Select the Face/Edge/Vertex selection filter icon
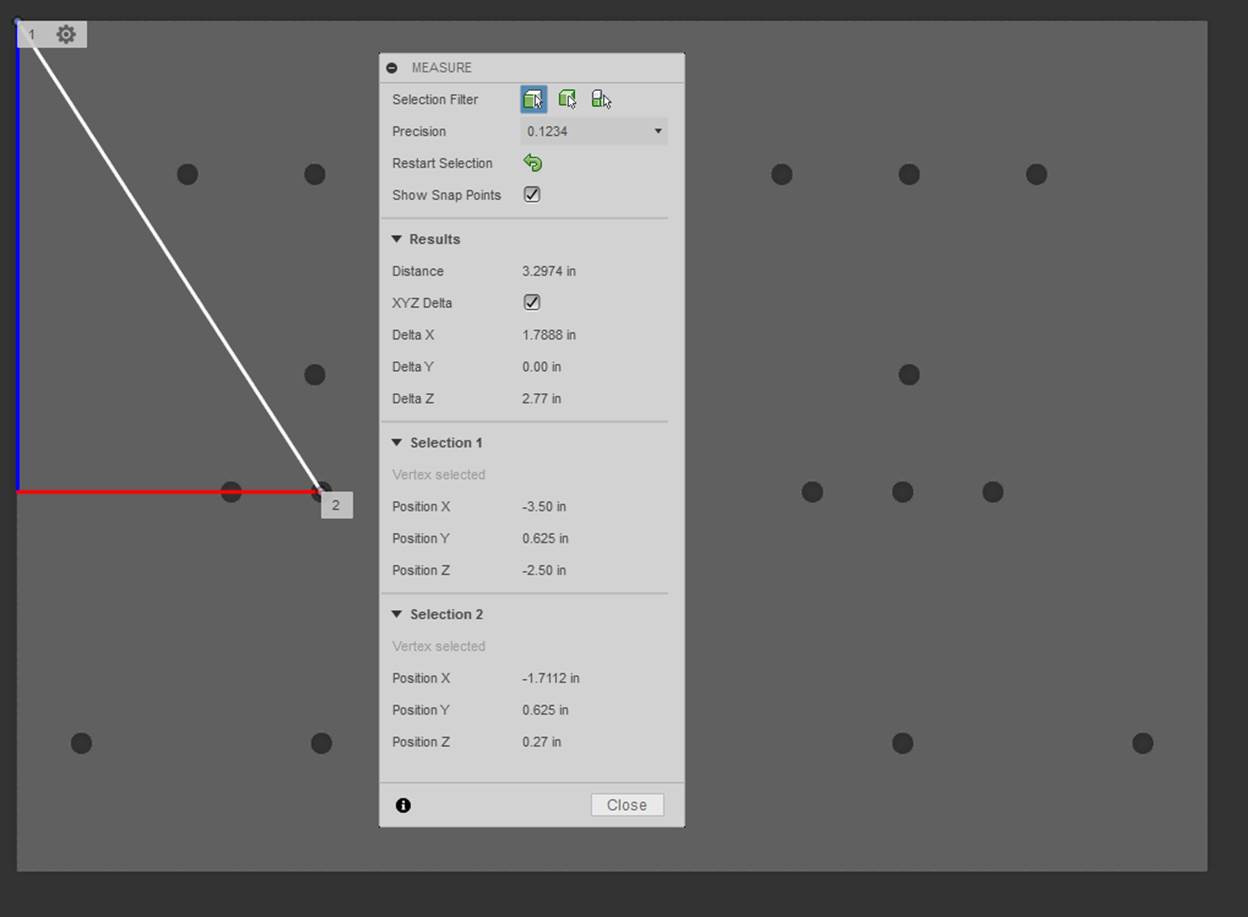 [x=533, y=99]
